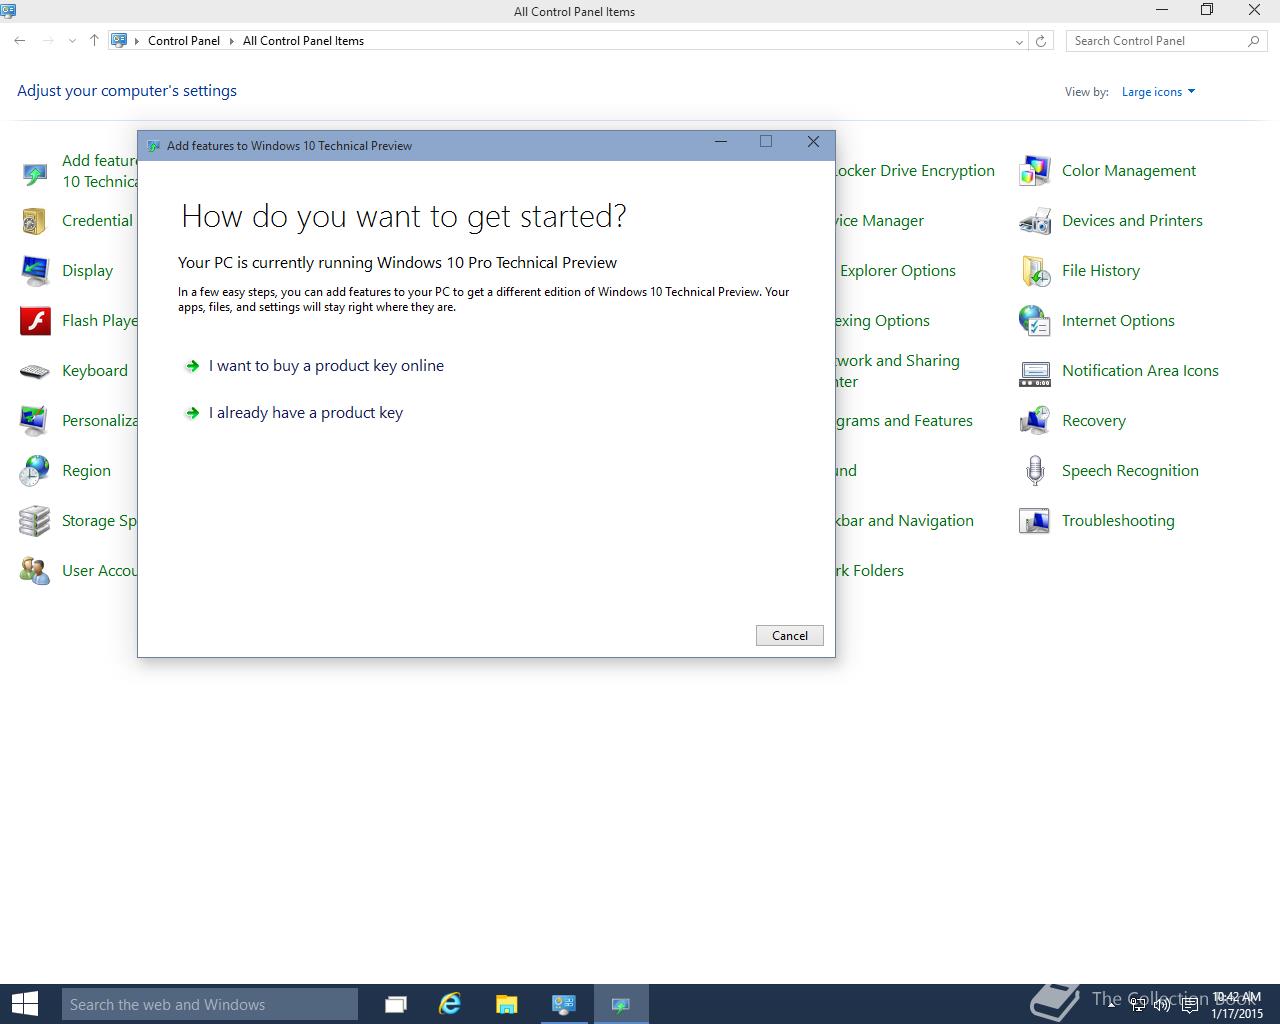Open Color Management icon
This screenshot has height=1024, width=1280.
1034,171
